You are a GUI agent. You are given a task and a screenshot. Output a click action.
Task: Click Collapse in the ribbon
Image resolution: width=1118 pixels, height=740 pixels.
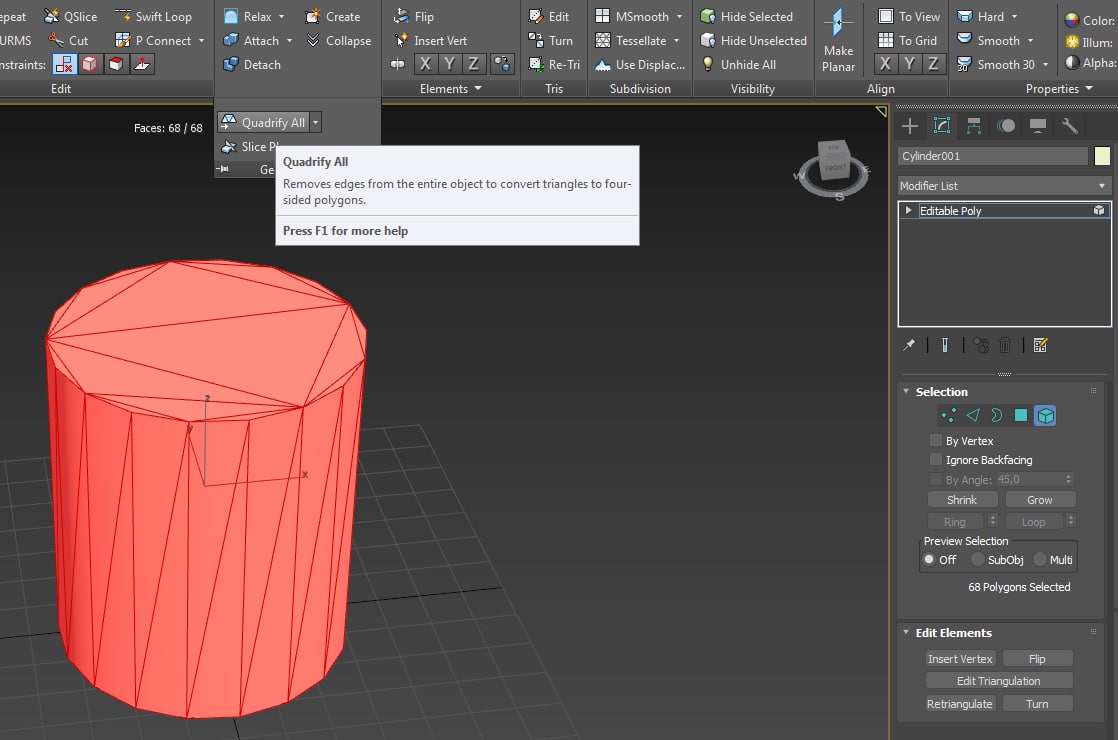click(339, 41)
